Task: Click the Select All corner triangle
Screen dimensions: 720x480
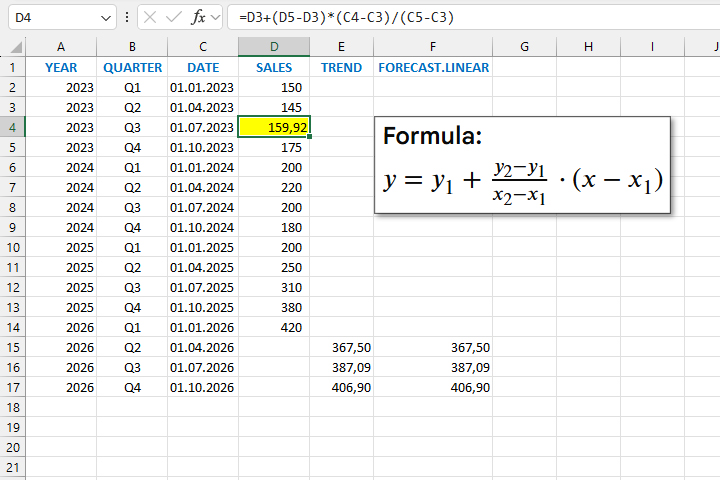Action: coord(16,47)
